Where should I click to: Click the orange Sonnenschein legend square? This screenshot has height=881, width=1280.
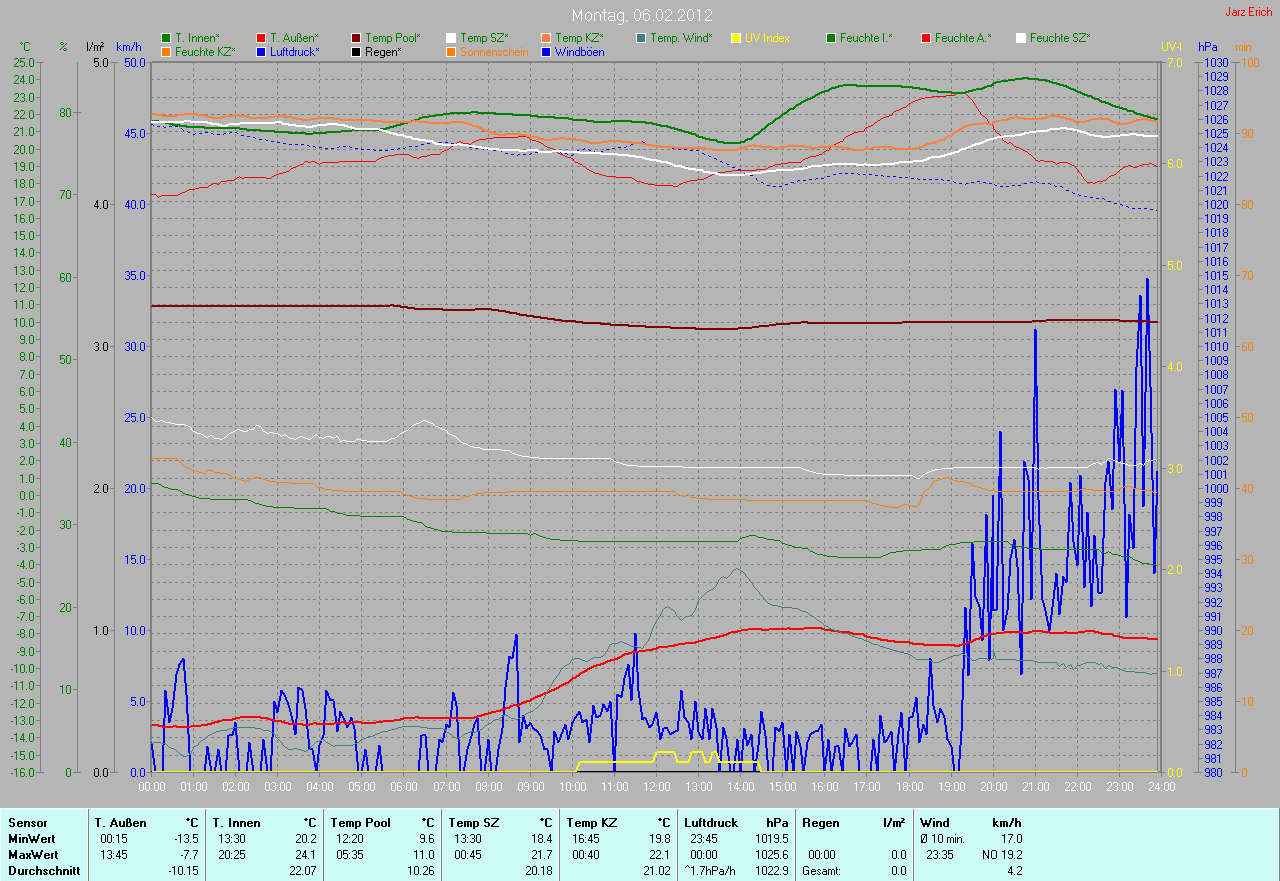click(x=451, y=51)
